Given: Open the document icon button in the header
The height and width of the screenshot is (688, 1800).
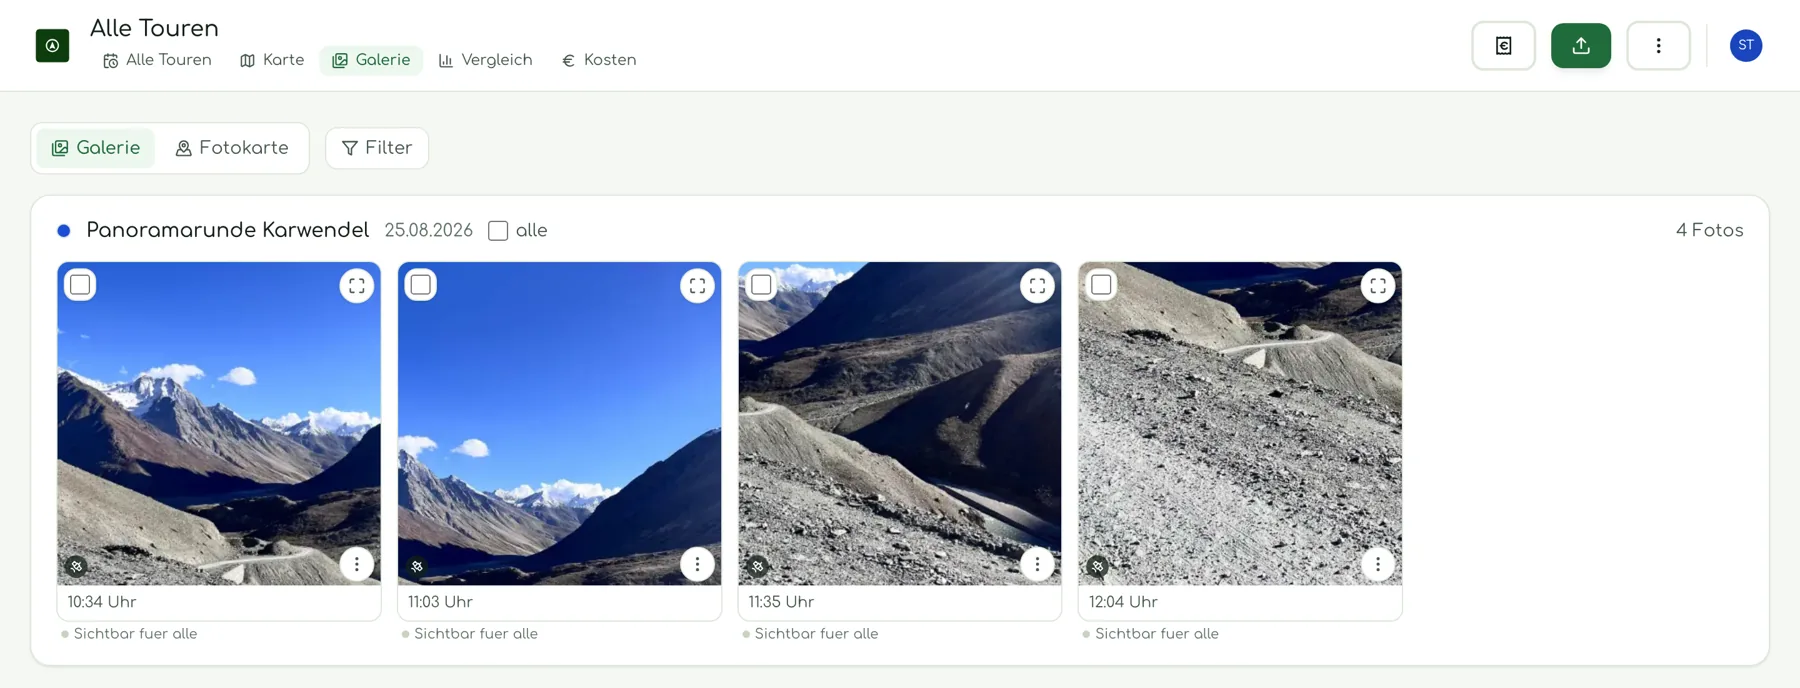Looking at the screenshot, I should click(x=1503, y=46).
